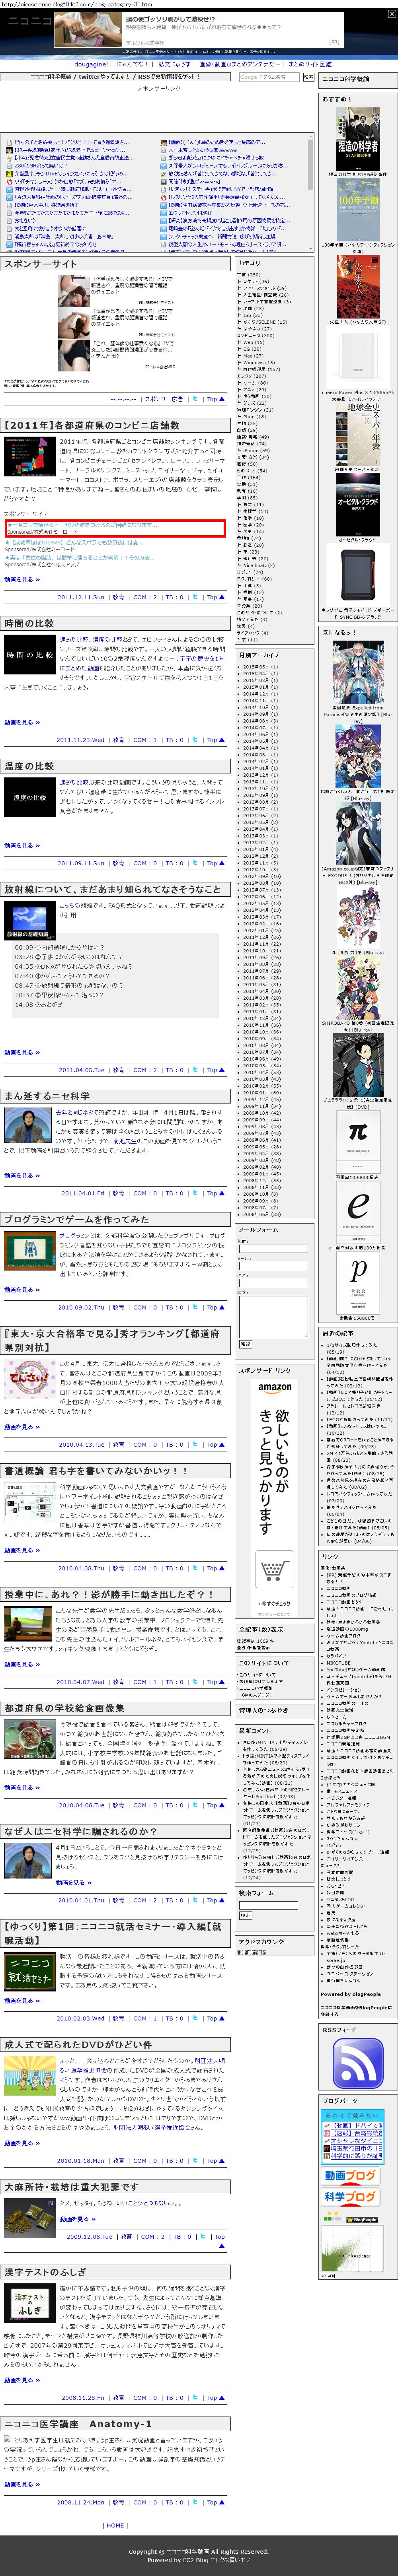Open post 【2011年】各都道府県のコンビニ店舗数

pos(92,426)
